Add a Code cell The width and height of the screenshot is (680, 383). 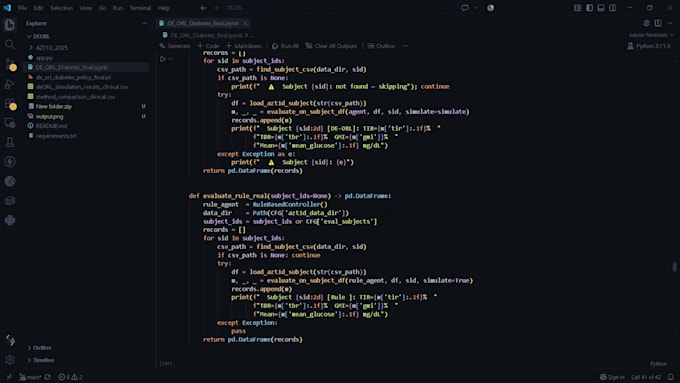[208, 46]
